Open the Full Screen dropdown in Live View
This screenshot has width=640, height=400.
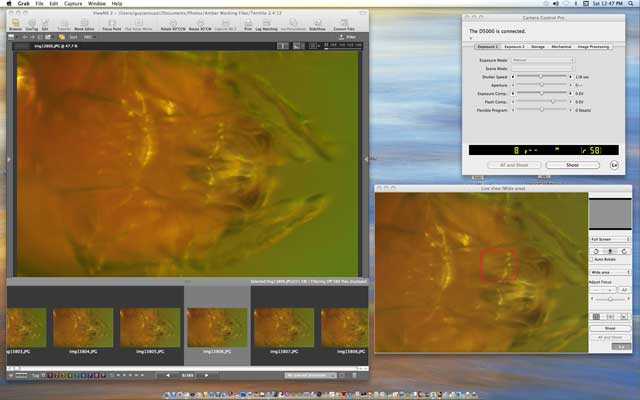click(608, 240)
